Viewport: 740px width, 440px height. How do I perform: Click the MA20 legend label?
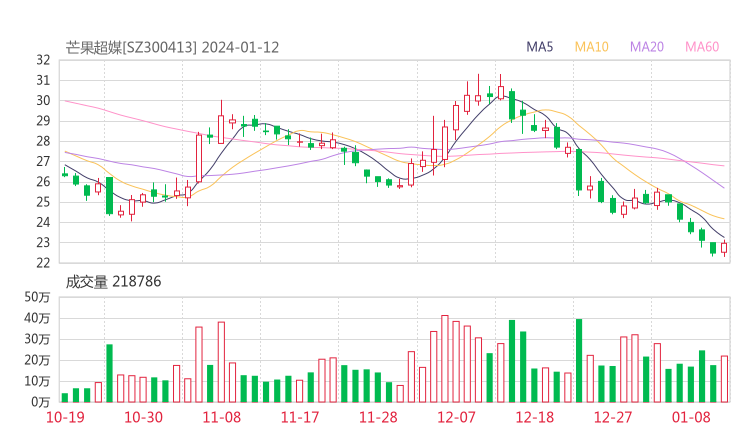coord(647,47)
